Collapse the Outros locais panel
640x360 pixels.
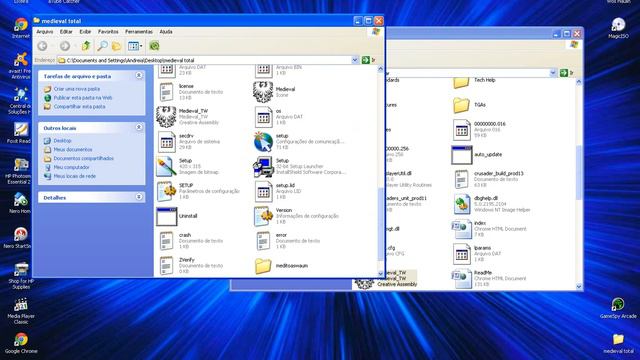pos(139,127)
